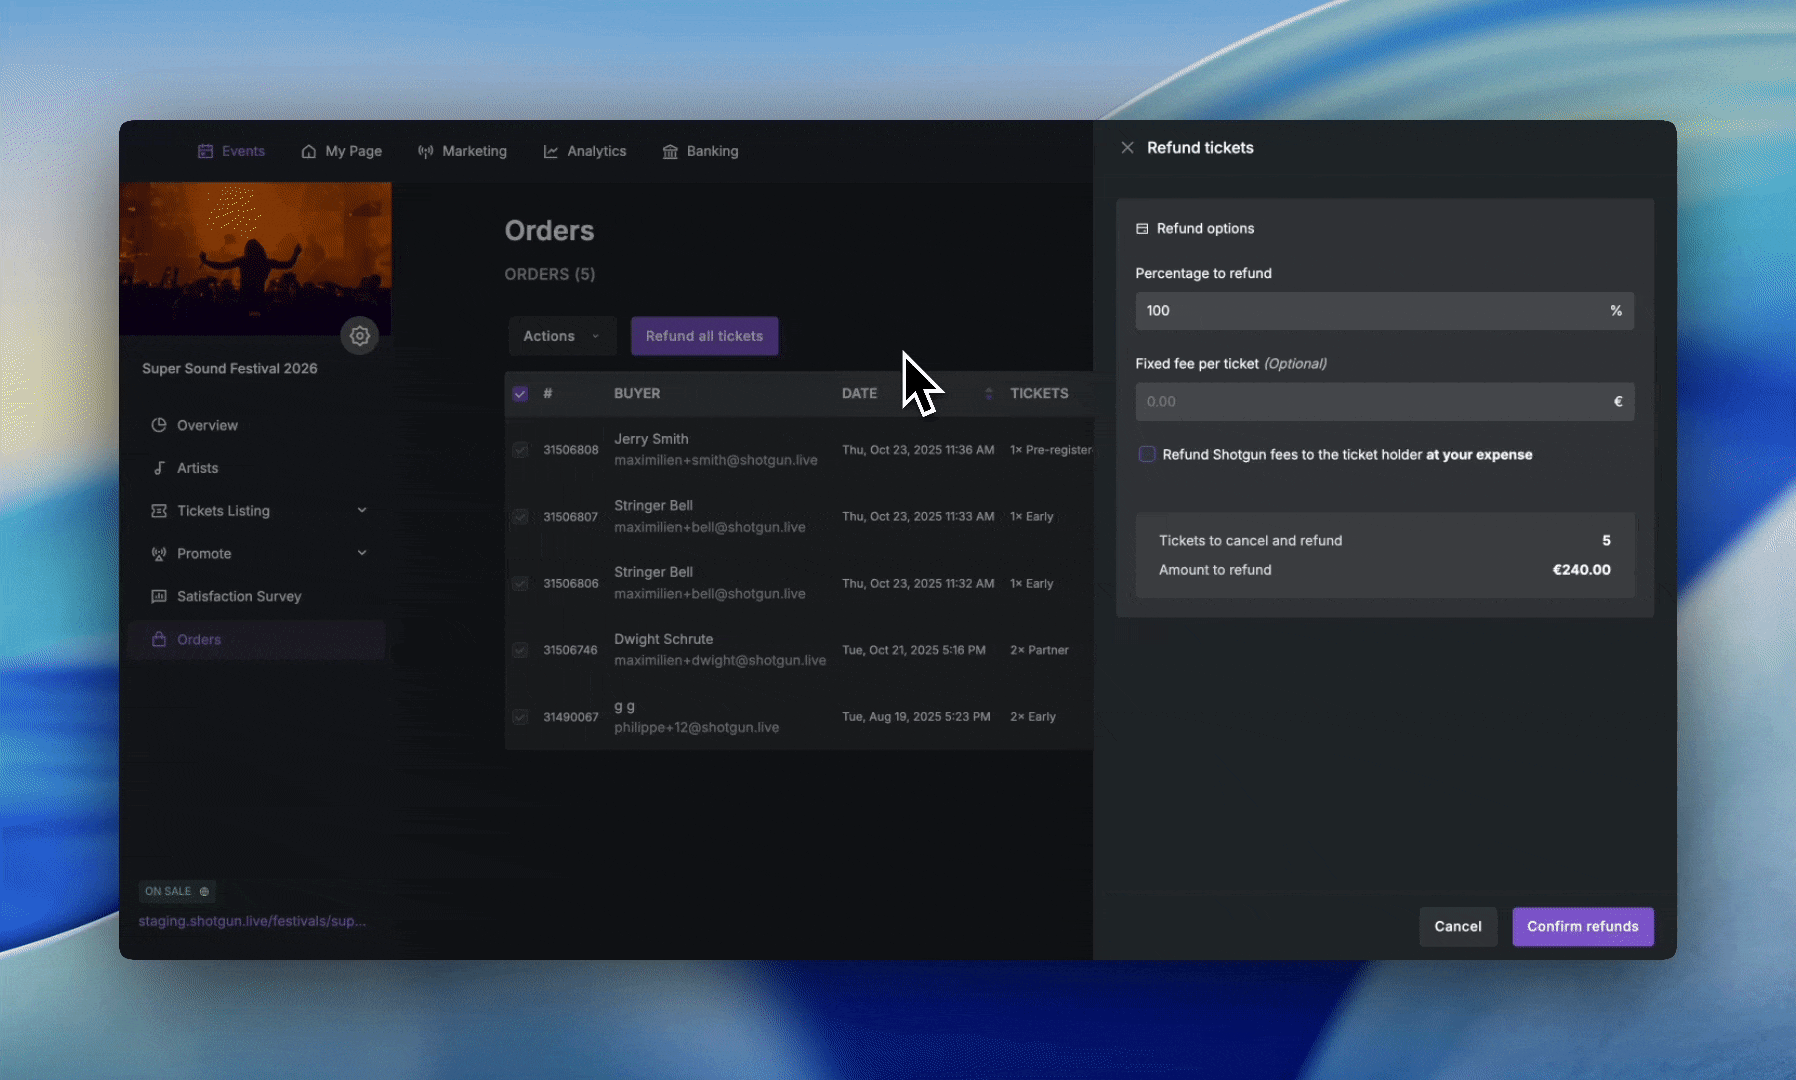The image size is (1796, 1080).
Task: Click the BUYER column header
Action: click(x=637, y=394)
